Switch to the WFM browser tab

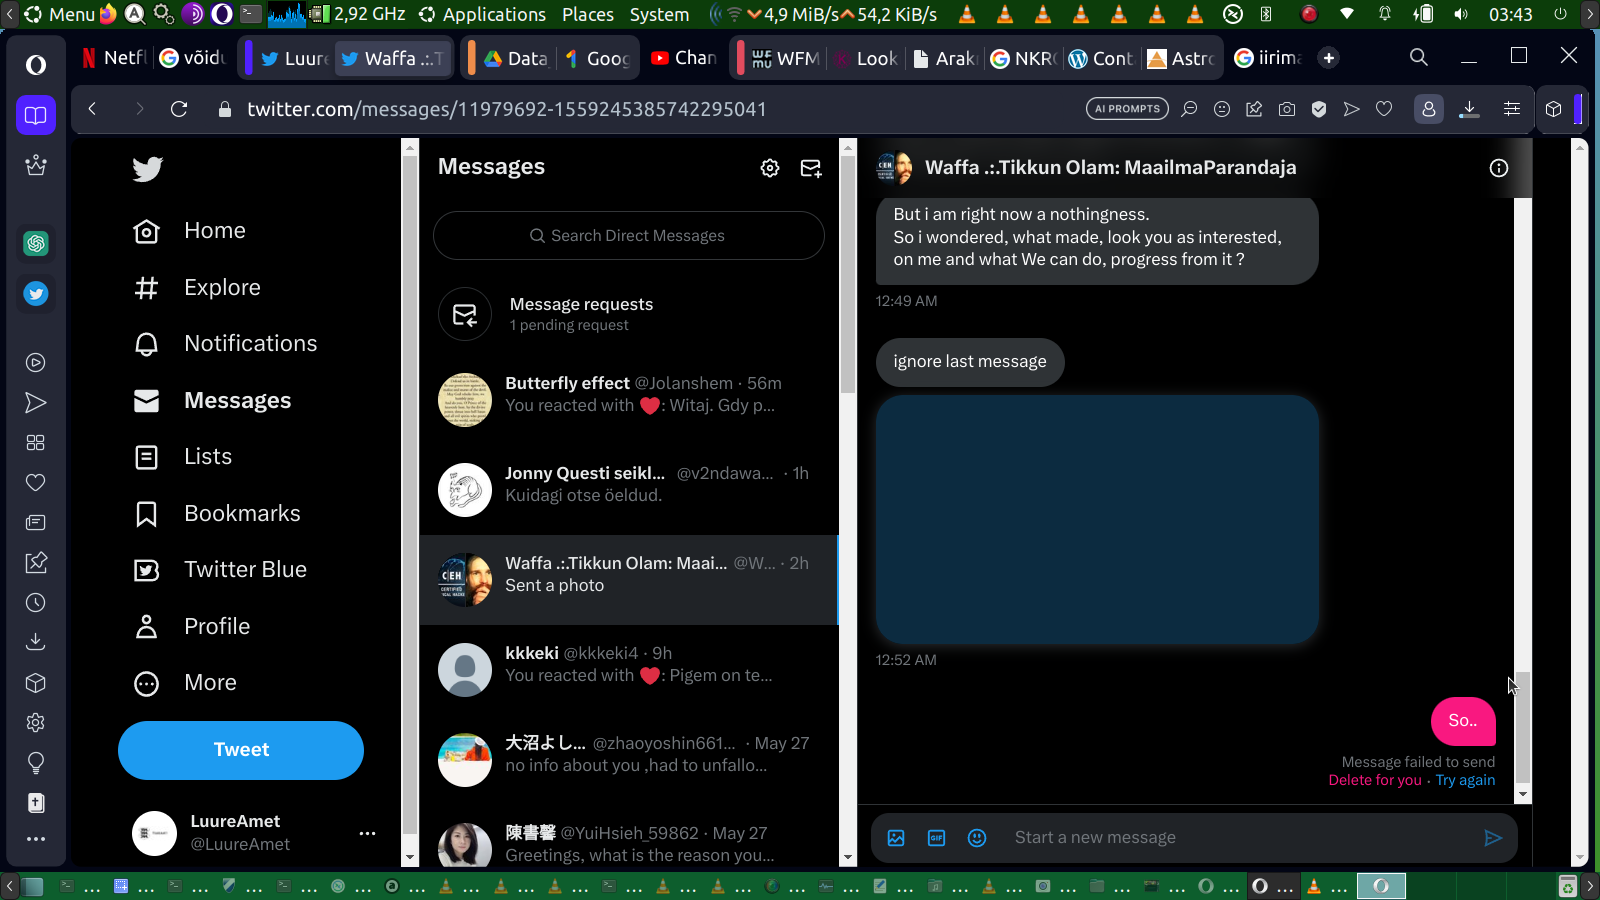coord(786,58)
